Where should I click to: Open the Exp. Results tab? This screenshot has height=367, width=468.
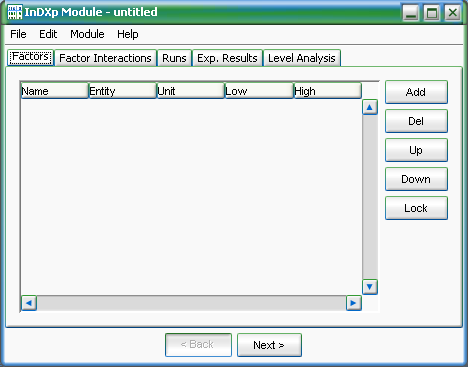(227, 58)
